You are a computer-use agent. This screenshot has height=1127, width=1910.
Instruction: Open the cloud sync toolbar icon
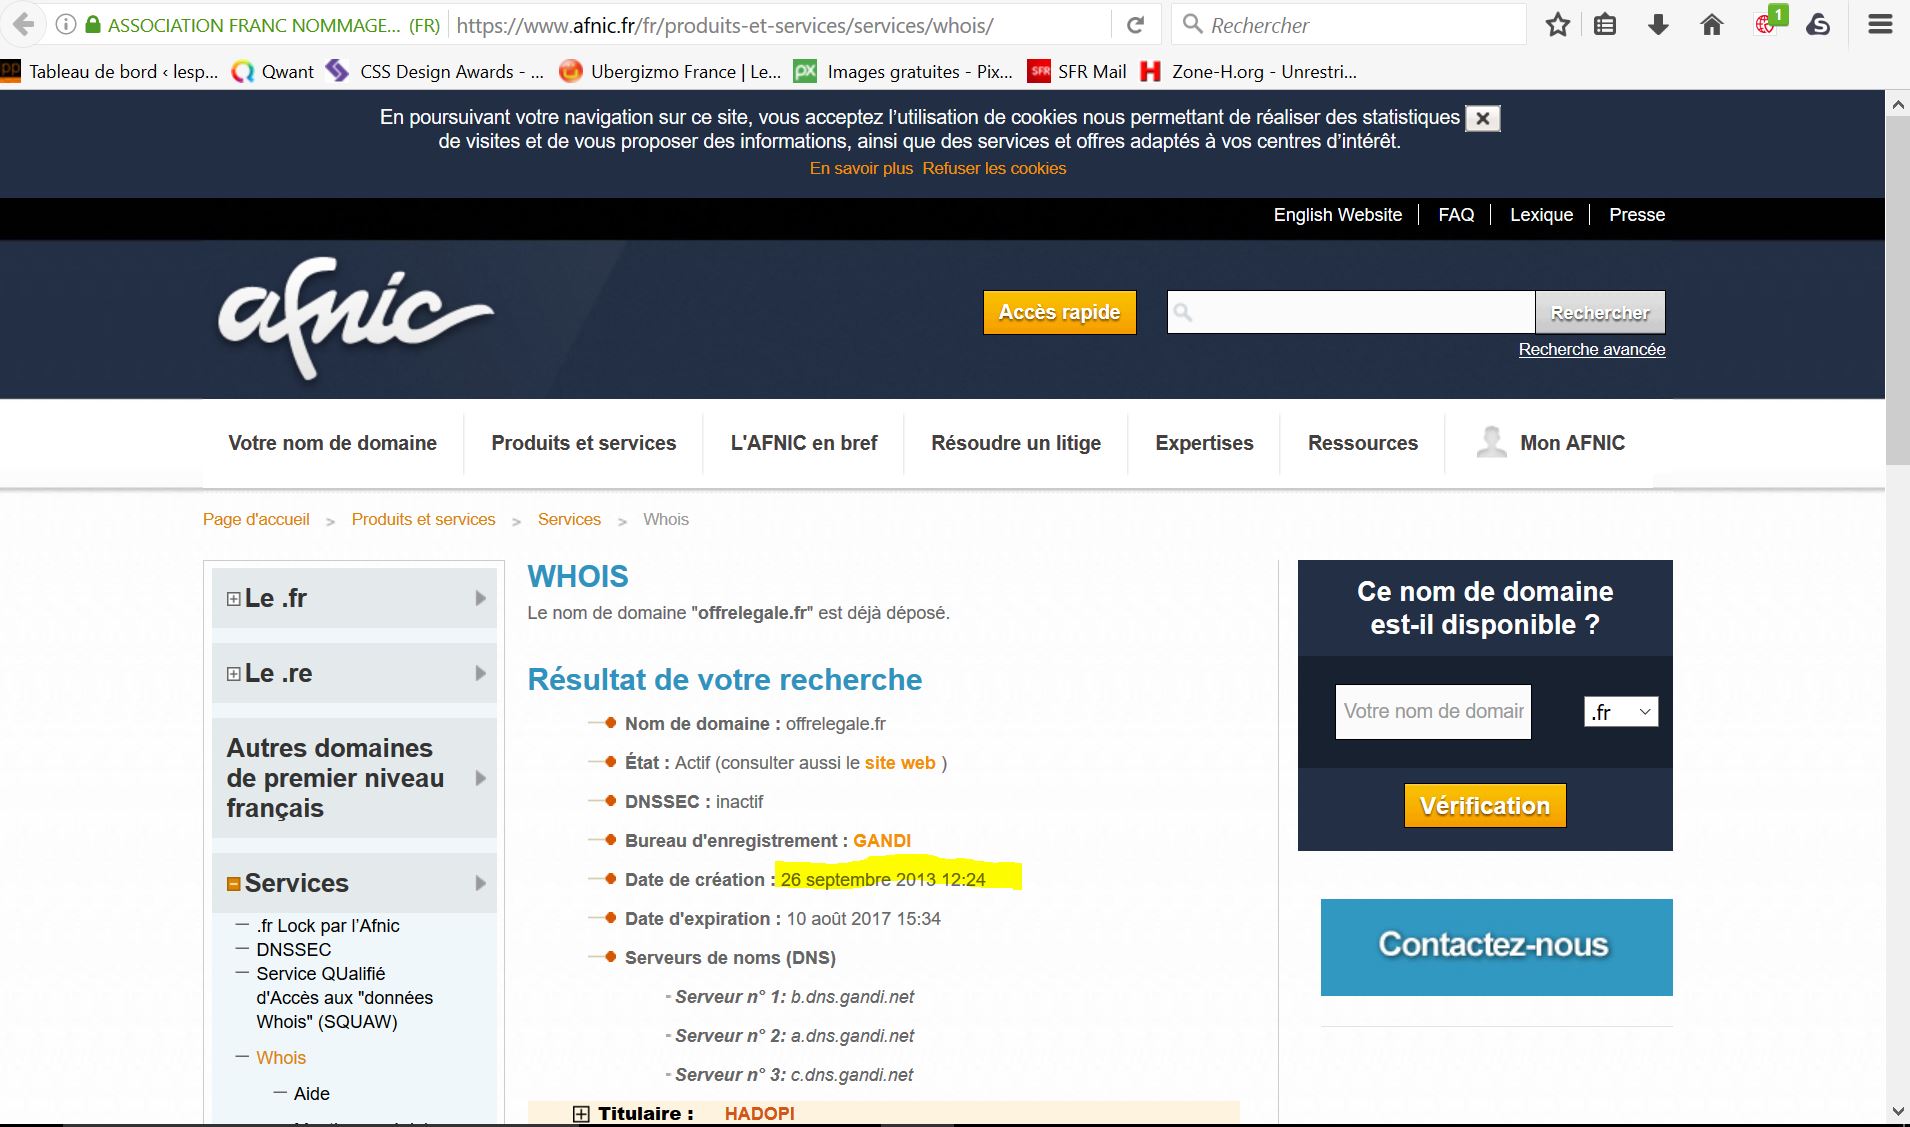pyautogui.click(x=1818, y=25)
